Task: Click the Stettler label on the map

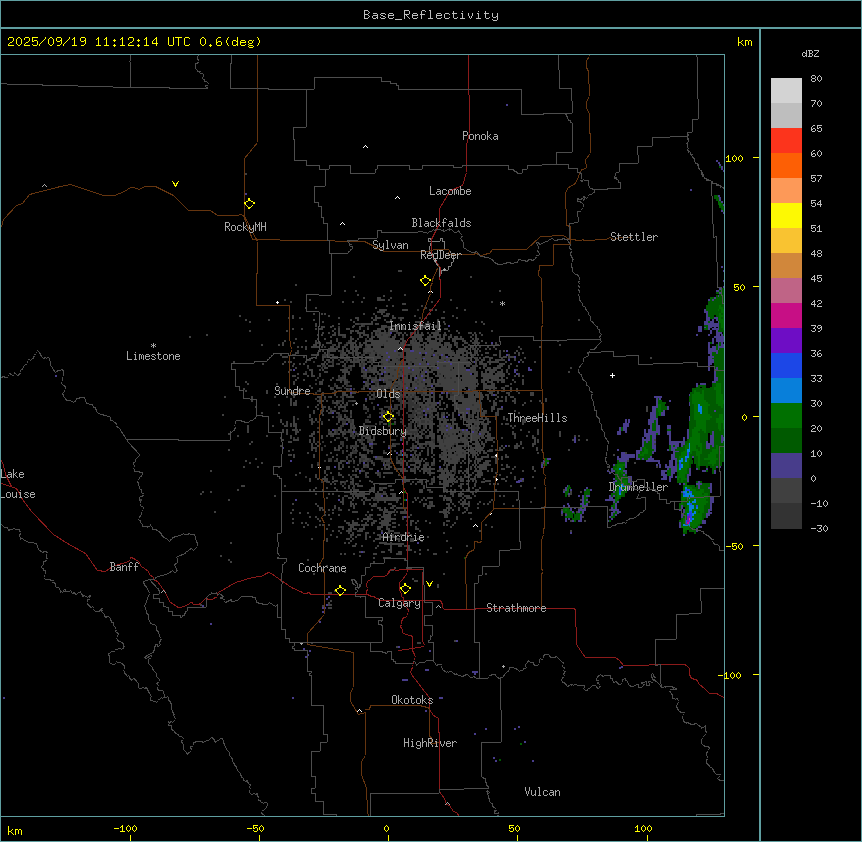Action: coord(634,237)
